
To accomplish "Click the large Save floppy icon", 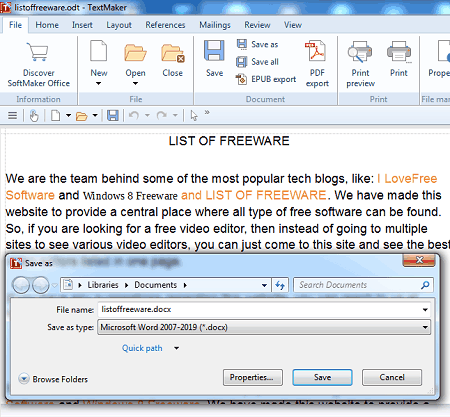I will pos(214,50).
